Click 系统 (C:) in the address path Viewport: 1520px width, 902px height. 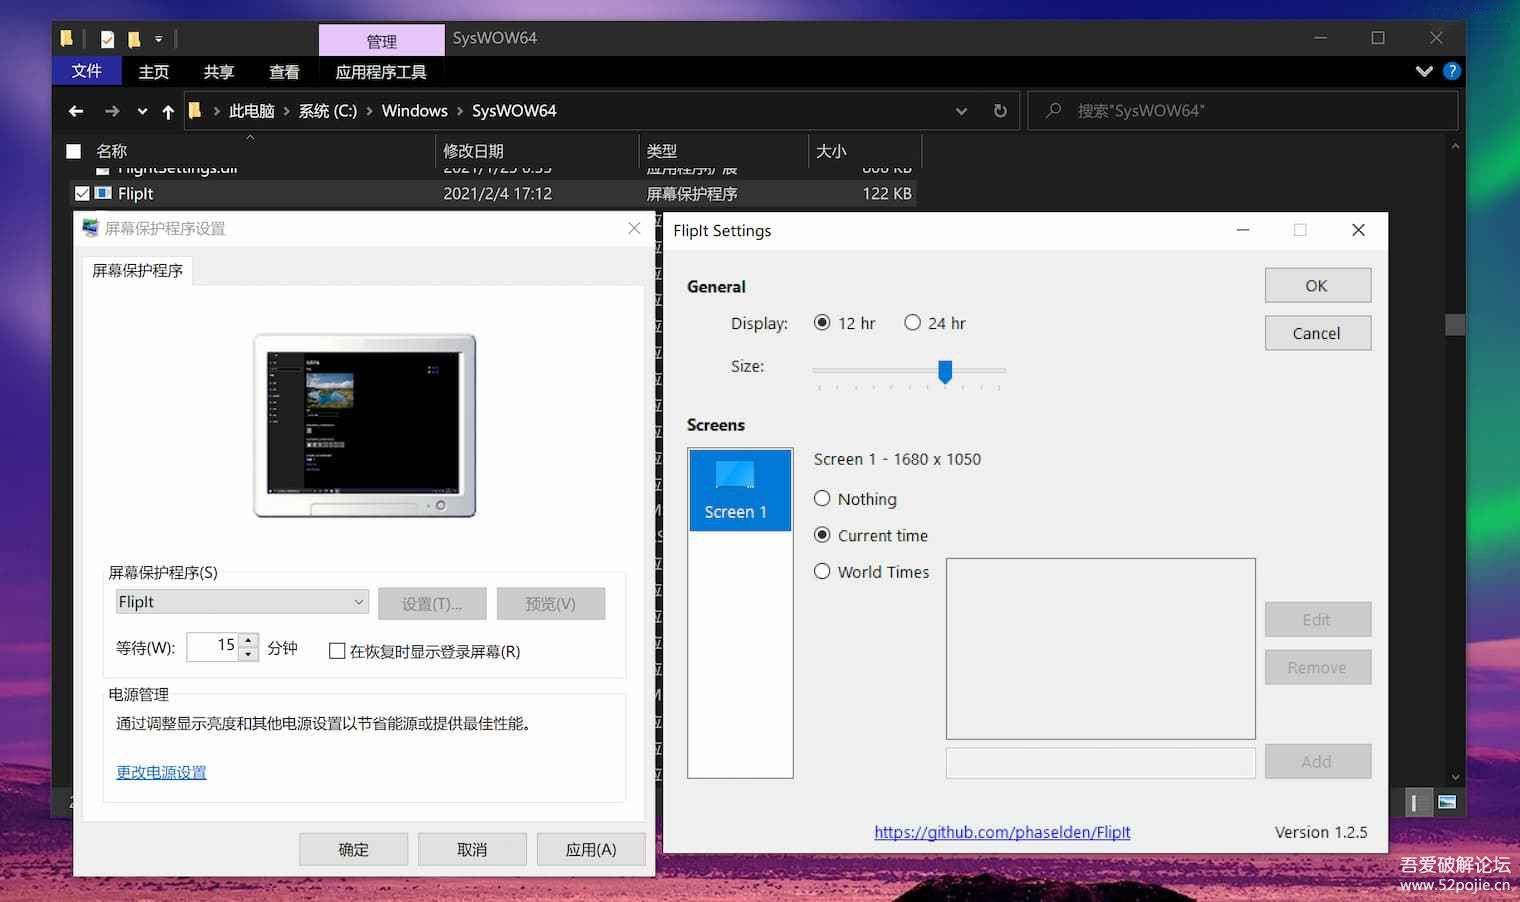[328, 111]
